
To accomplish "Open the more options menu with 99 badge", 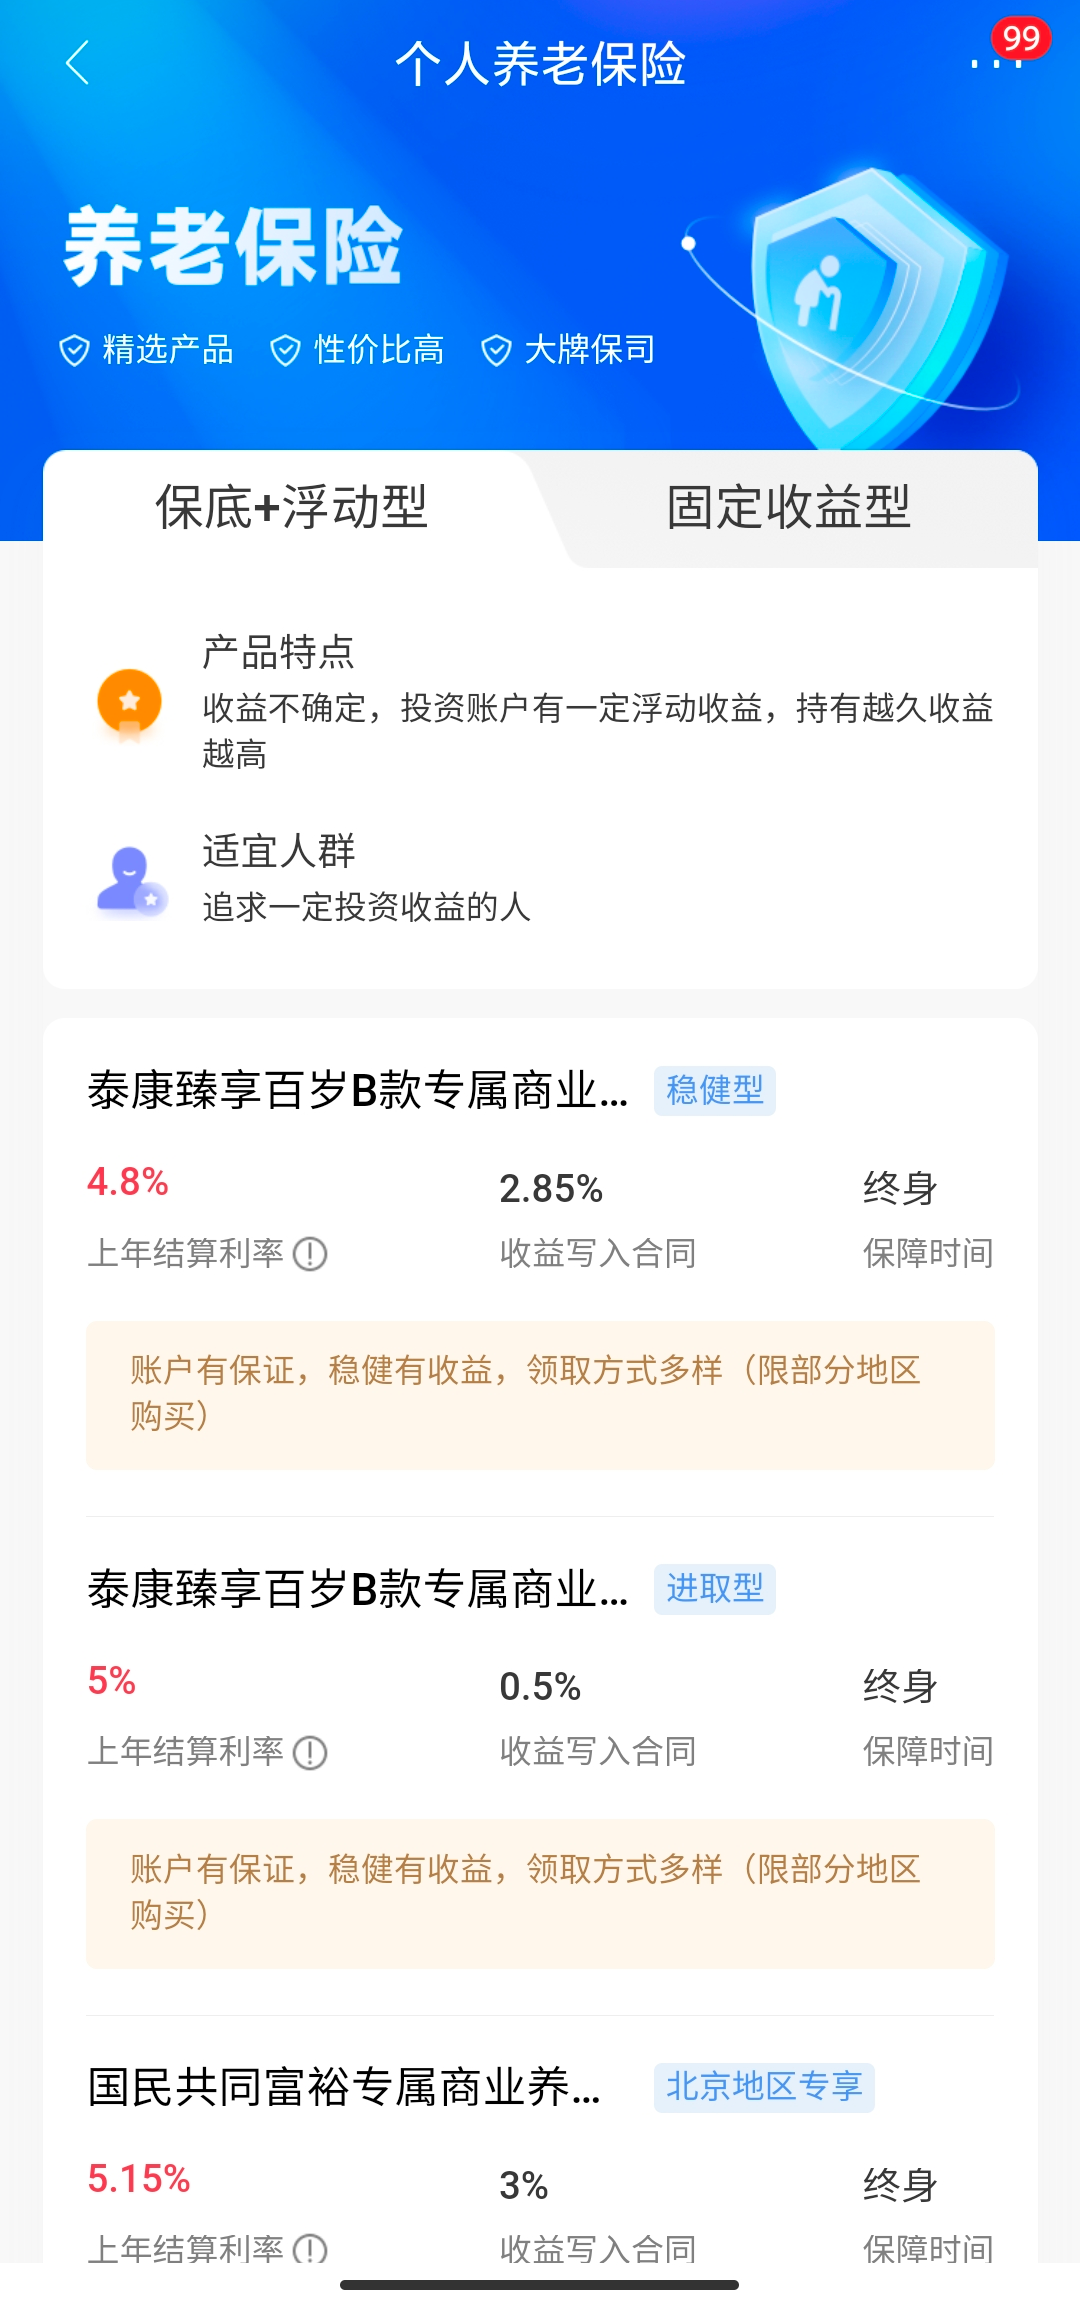I will [996, 62].
